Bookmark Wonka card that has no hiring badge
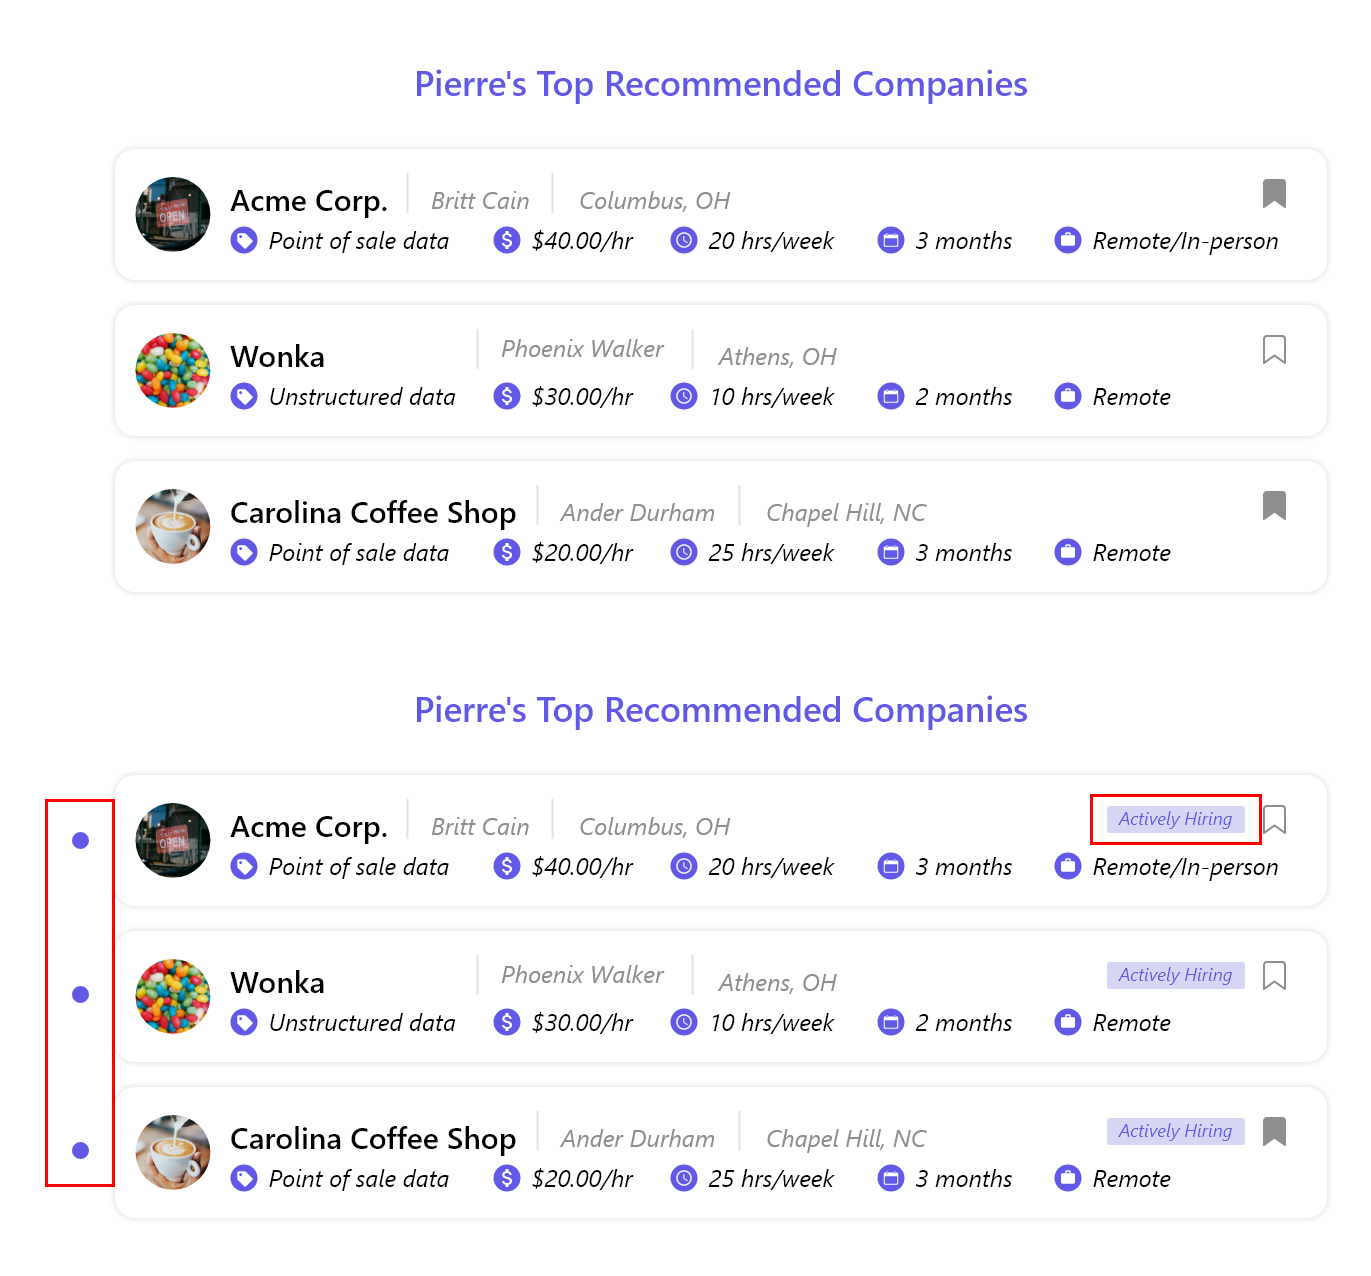 coord(1274,349)
